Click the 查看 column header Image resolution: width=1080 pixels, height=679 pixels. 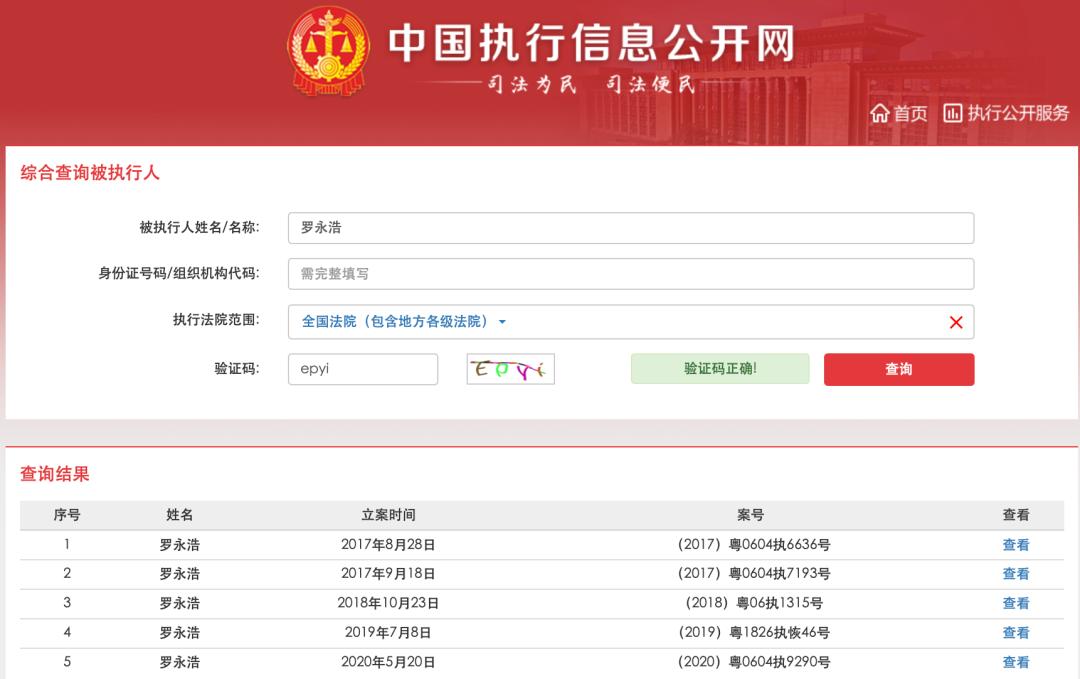tap(1016, 515)
